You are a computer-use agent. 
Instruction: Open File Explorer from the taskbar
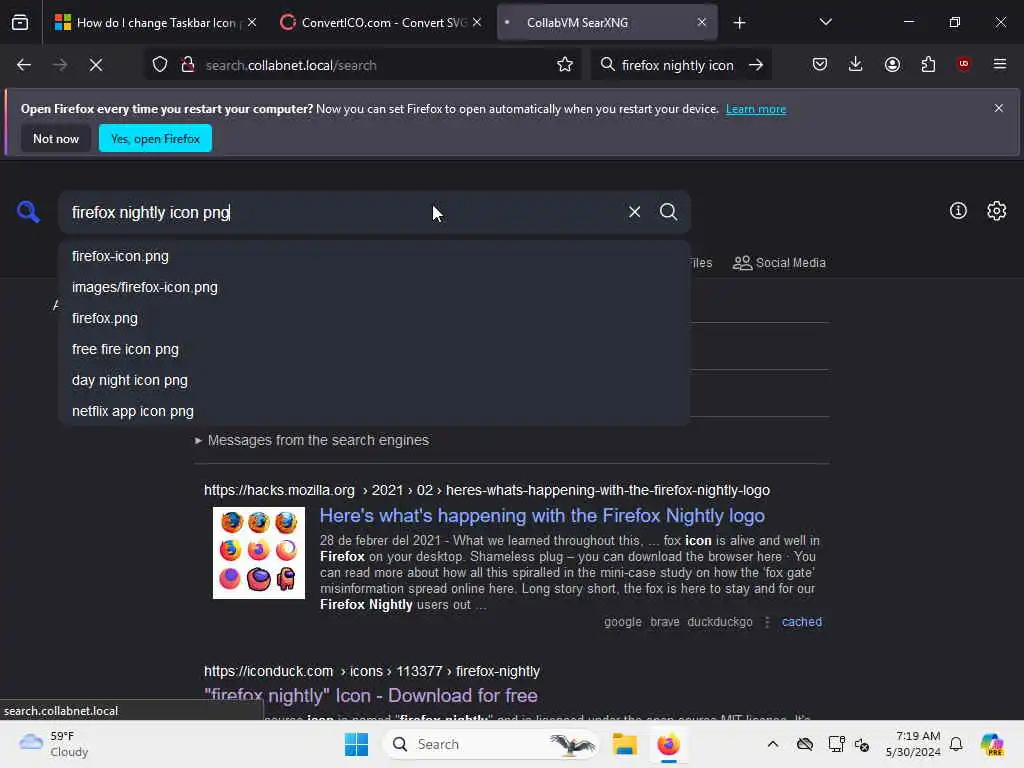(x=624, y=744)
